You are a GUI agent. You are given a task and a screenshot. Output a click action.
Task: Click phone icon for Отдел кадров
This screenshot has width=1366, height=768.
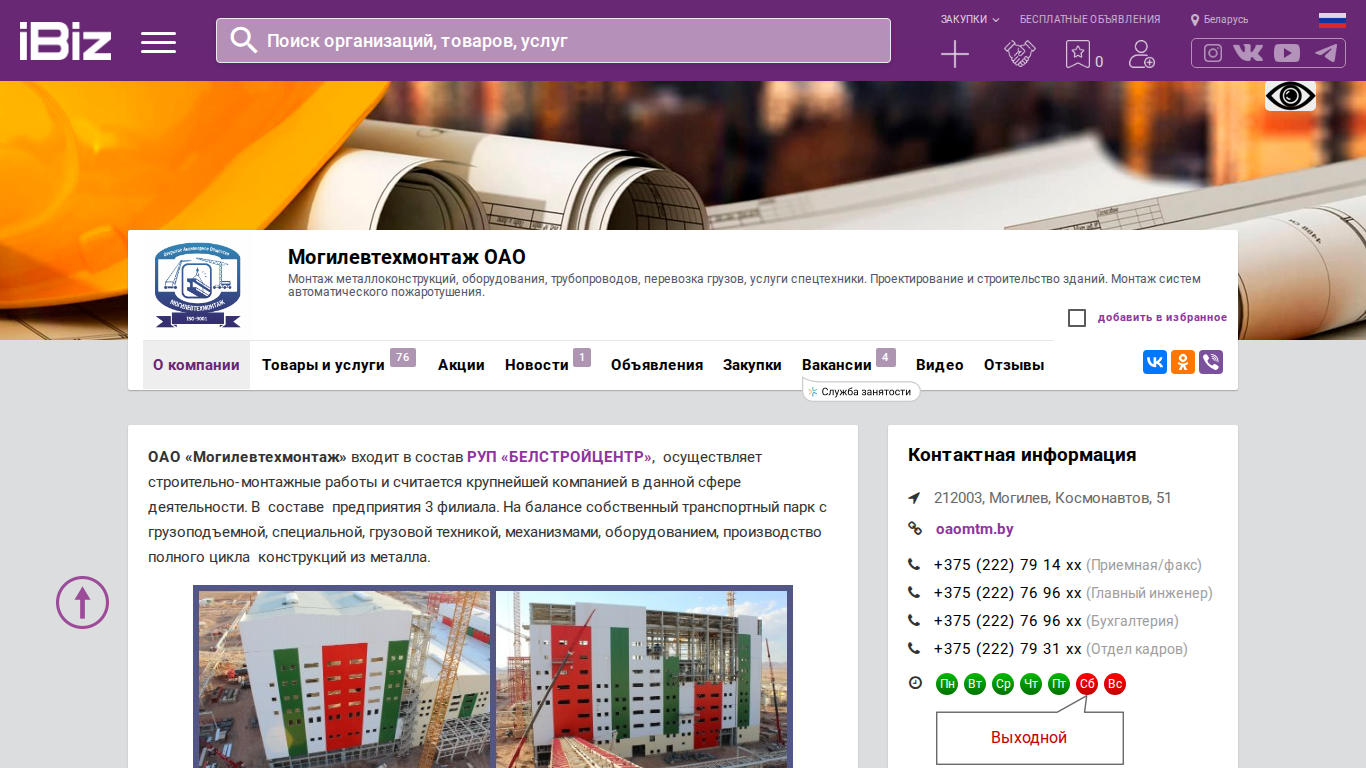tap(914, 649)
